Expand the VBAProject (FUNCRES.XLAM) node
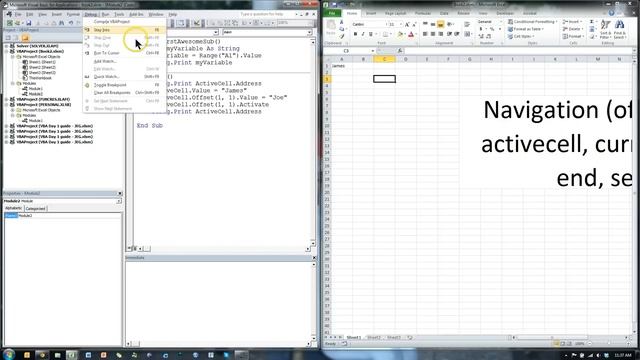Screen dimensions: 640x360 pyautogui.click(x=7, y=99)
